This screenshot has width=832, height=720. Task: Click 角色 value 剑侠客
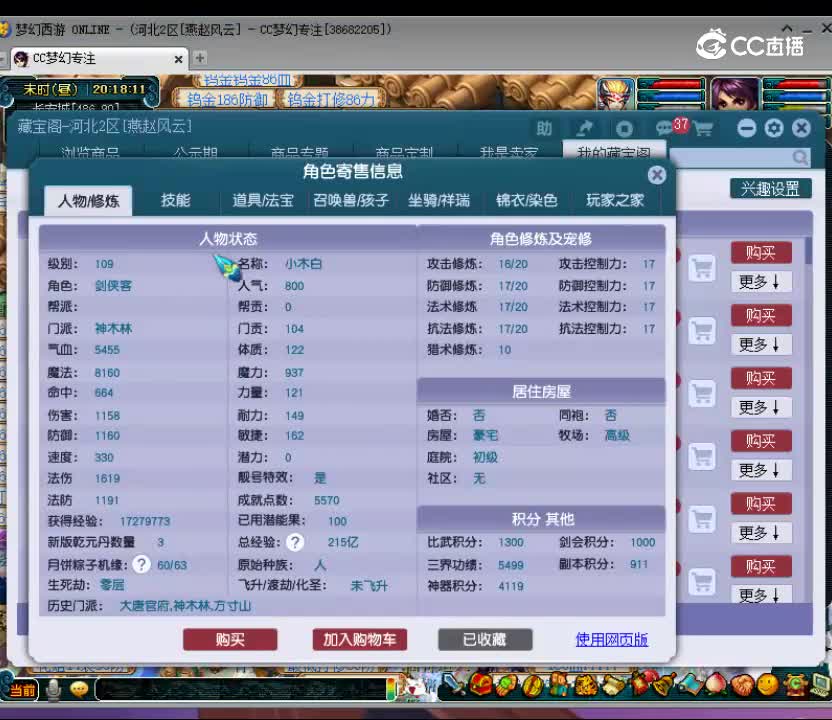point(113,285)
